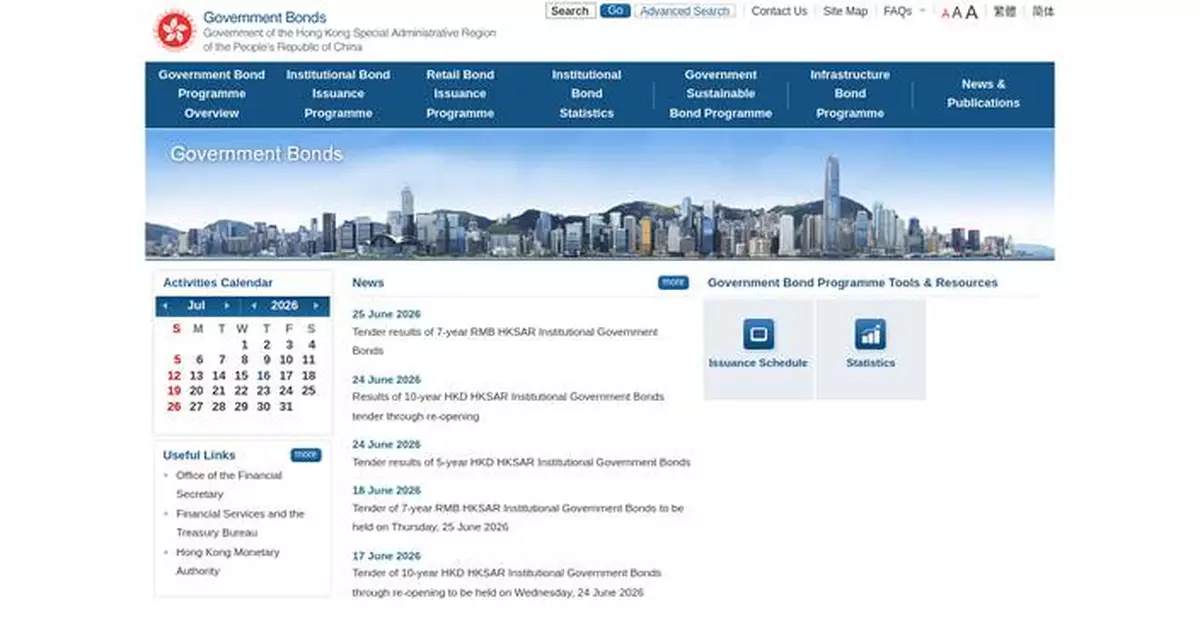Click the Useful Links more button
The width and height of the screenshot is (1200, 629).
[x=306, y=455]
